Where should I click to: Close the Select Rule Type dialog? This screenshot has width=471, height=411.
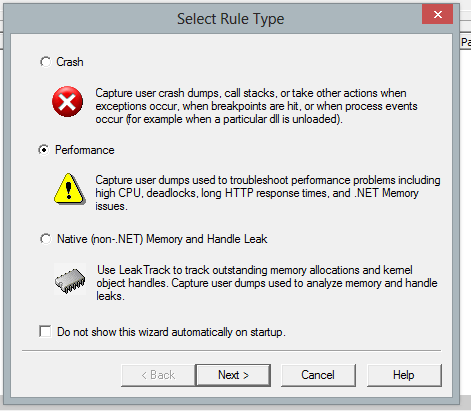(437, 14)
